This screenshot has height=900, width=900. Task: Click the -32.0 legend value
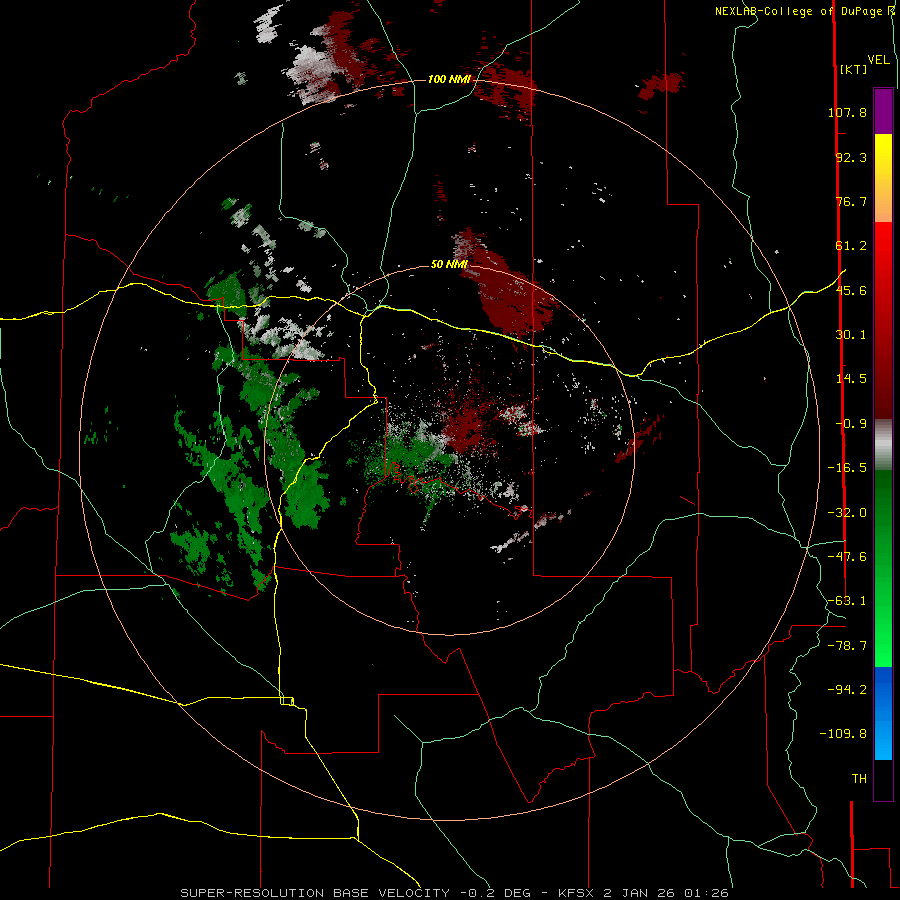847,513
